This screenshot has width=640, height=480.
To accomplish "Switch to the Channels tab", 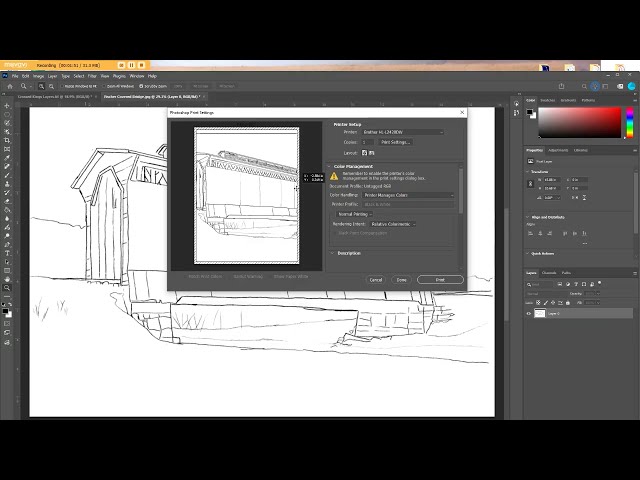I will pos(549,273).
